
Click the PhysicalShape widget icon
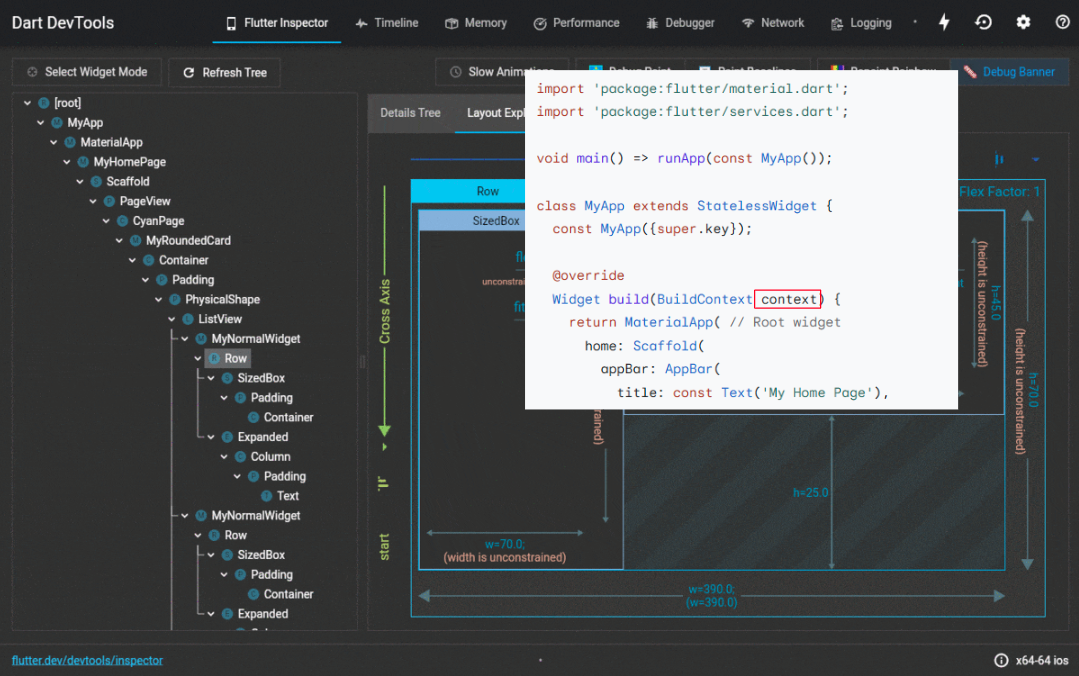coord(175,299)
